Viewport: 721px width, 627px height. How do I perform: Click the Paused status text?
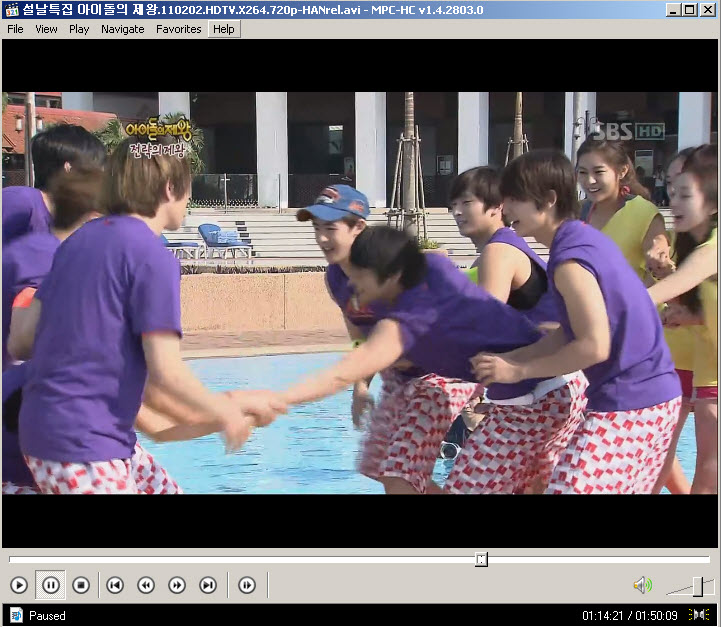(47, 616)
